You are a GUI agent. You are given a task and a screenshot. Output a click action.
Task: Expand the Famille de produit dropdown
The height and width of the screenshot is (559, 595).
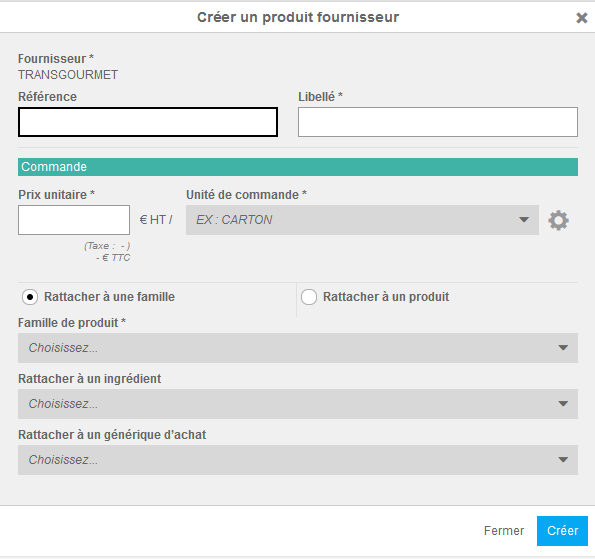pyautogui.click(x=298, y=348)
